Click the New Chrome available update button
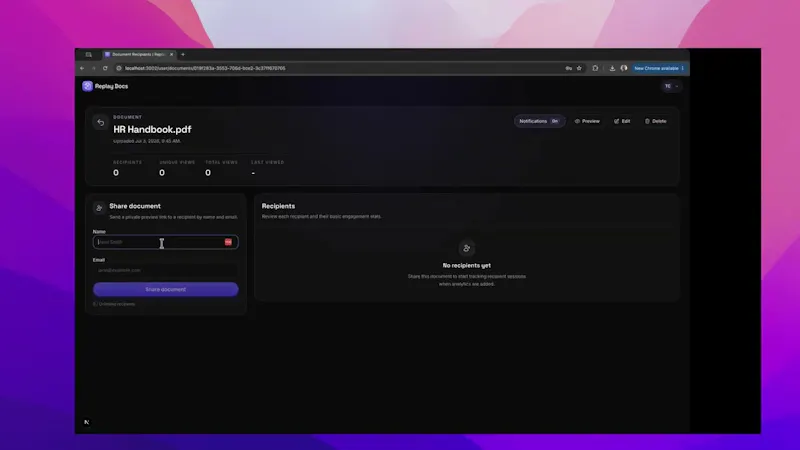The image size is (800, 450). (x=659, y=68)
